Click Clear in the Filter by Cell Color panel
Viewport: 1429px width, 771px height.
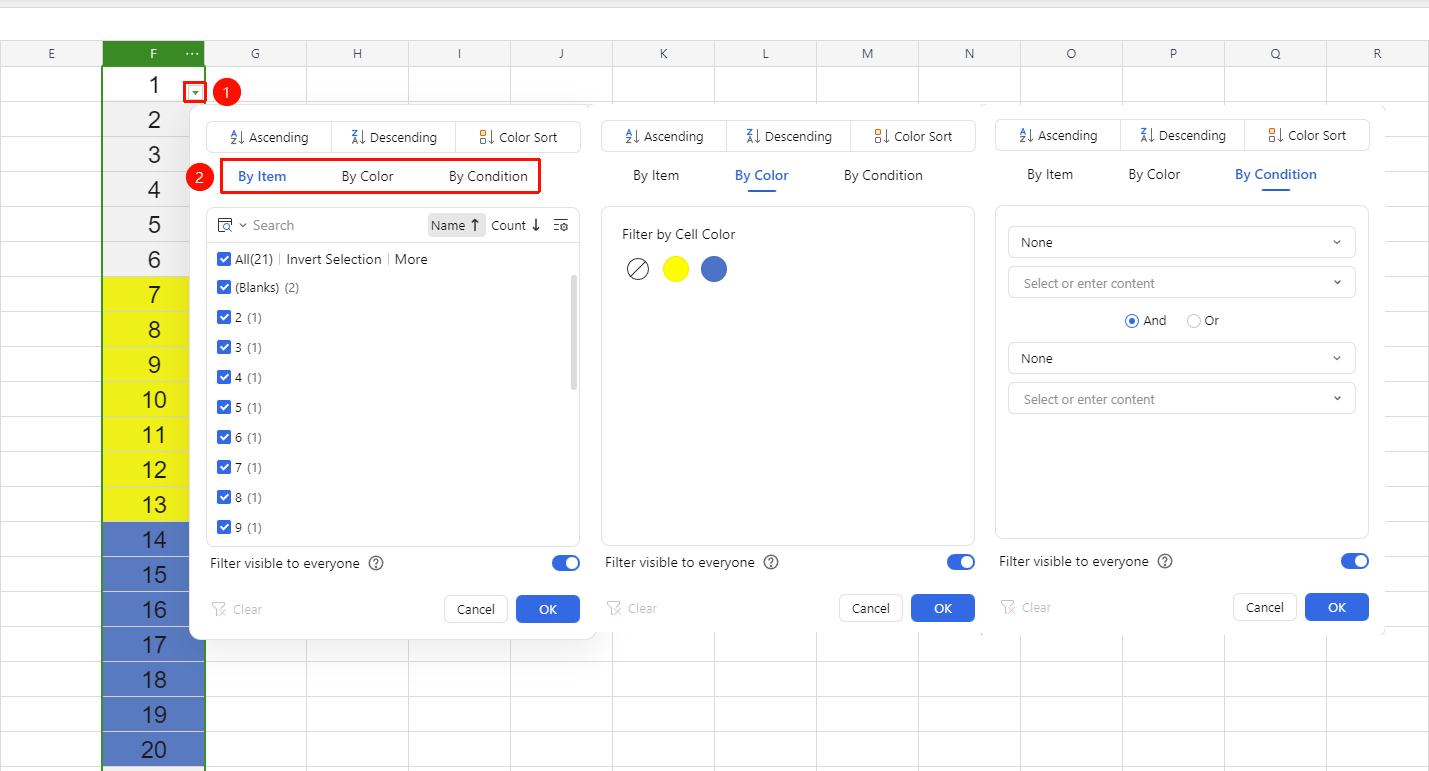632,608
